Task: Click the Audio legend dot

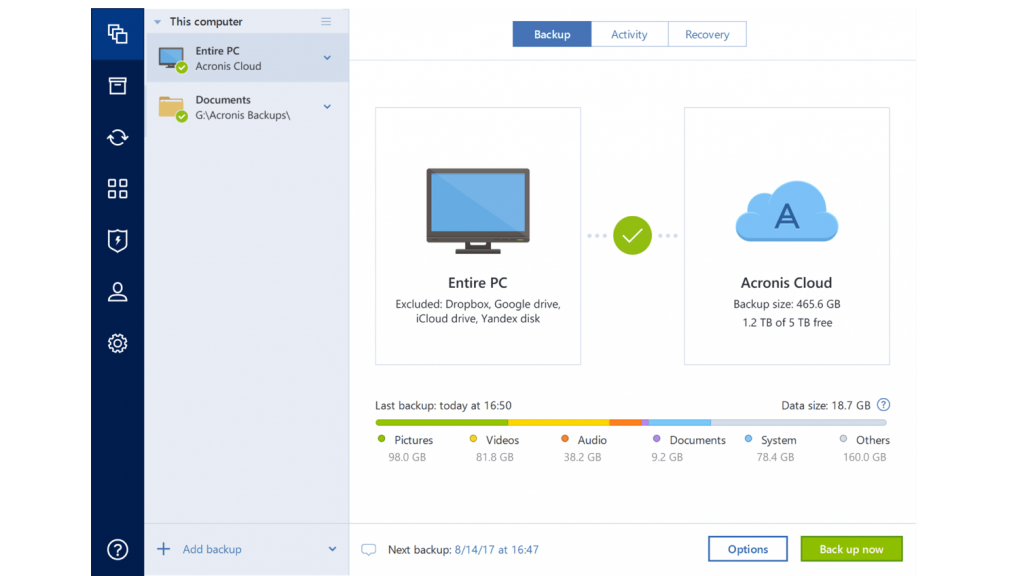Action: (565, 439)
